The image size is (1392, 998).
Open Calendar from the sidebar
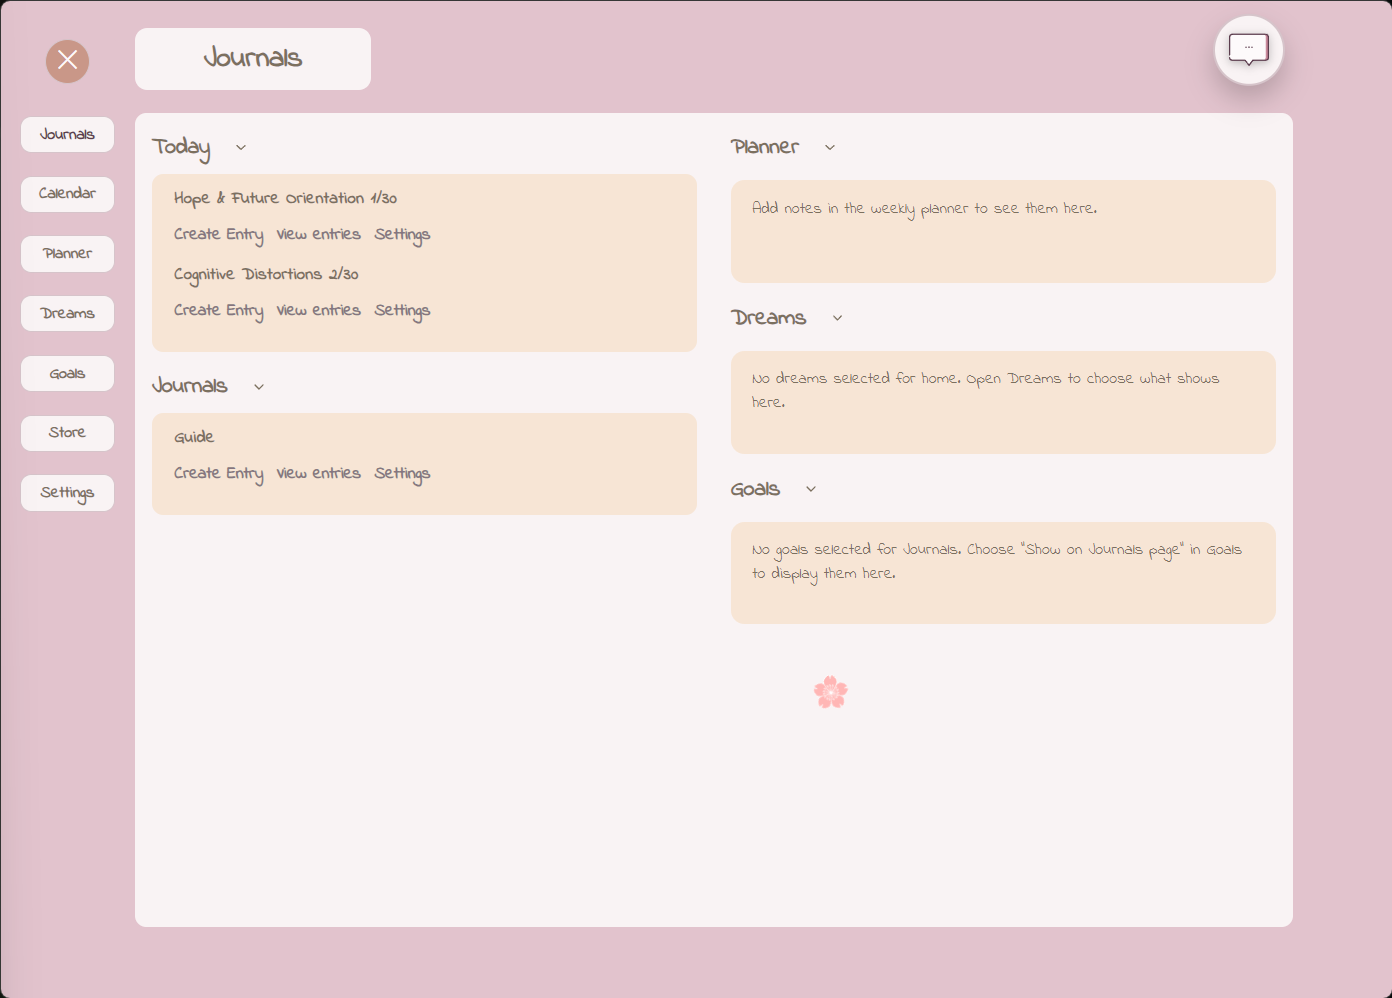pyautogui.click(x=67, y=194)
